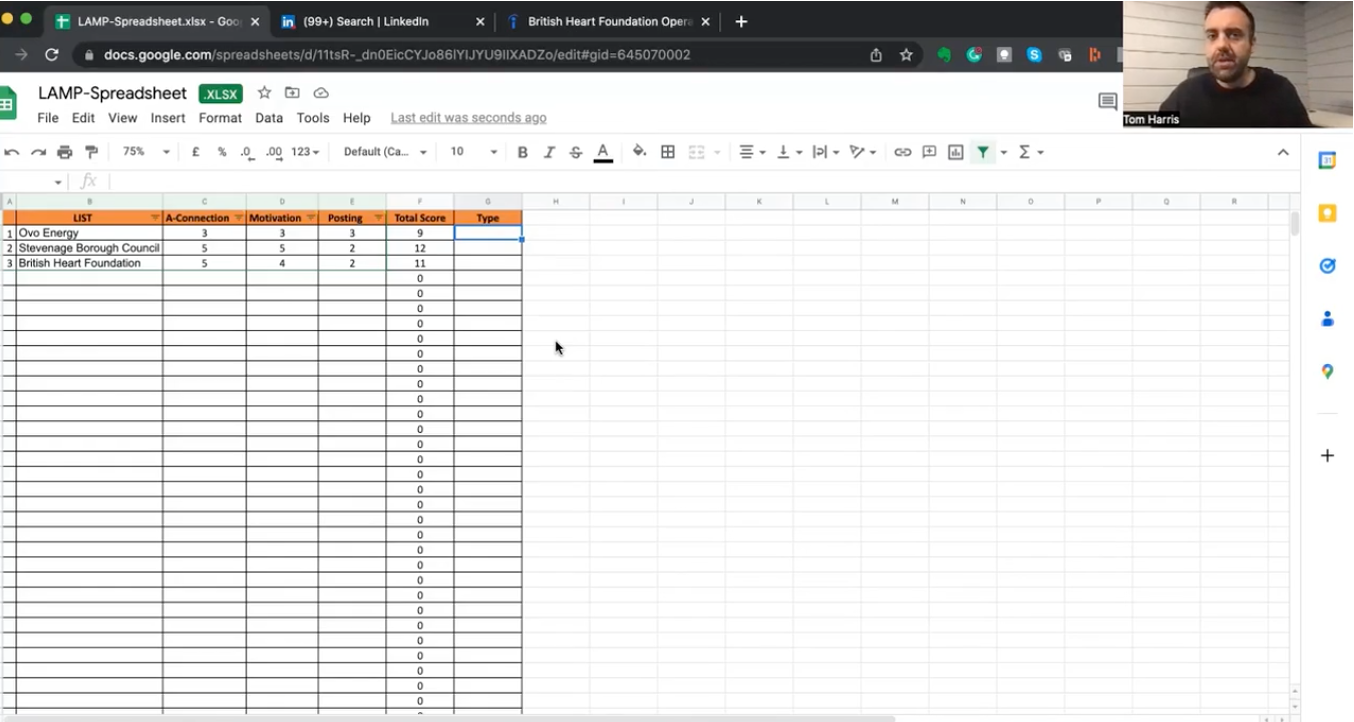
Task: Click the Get add-ons plus icon
Action: pos(1327,456)
